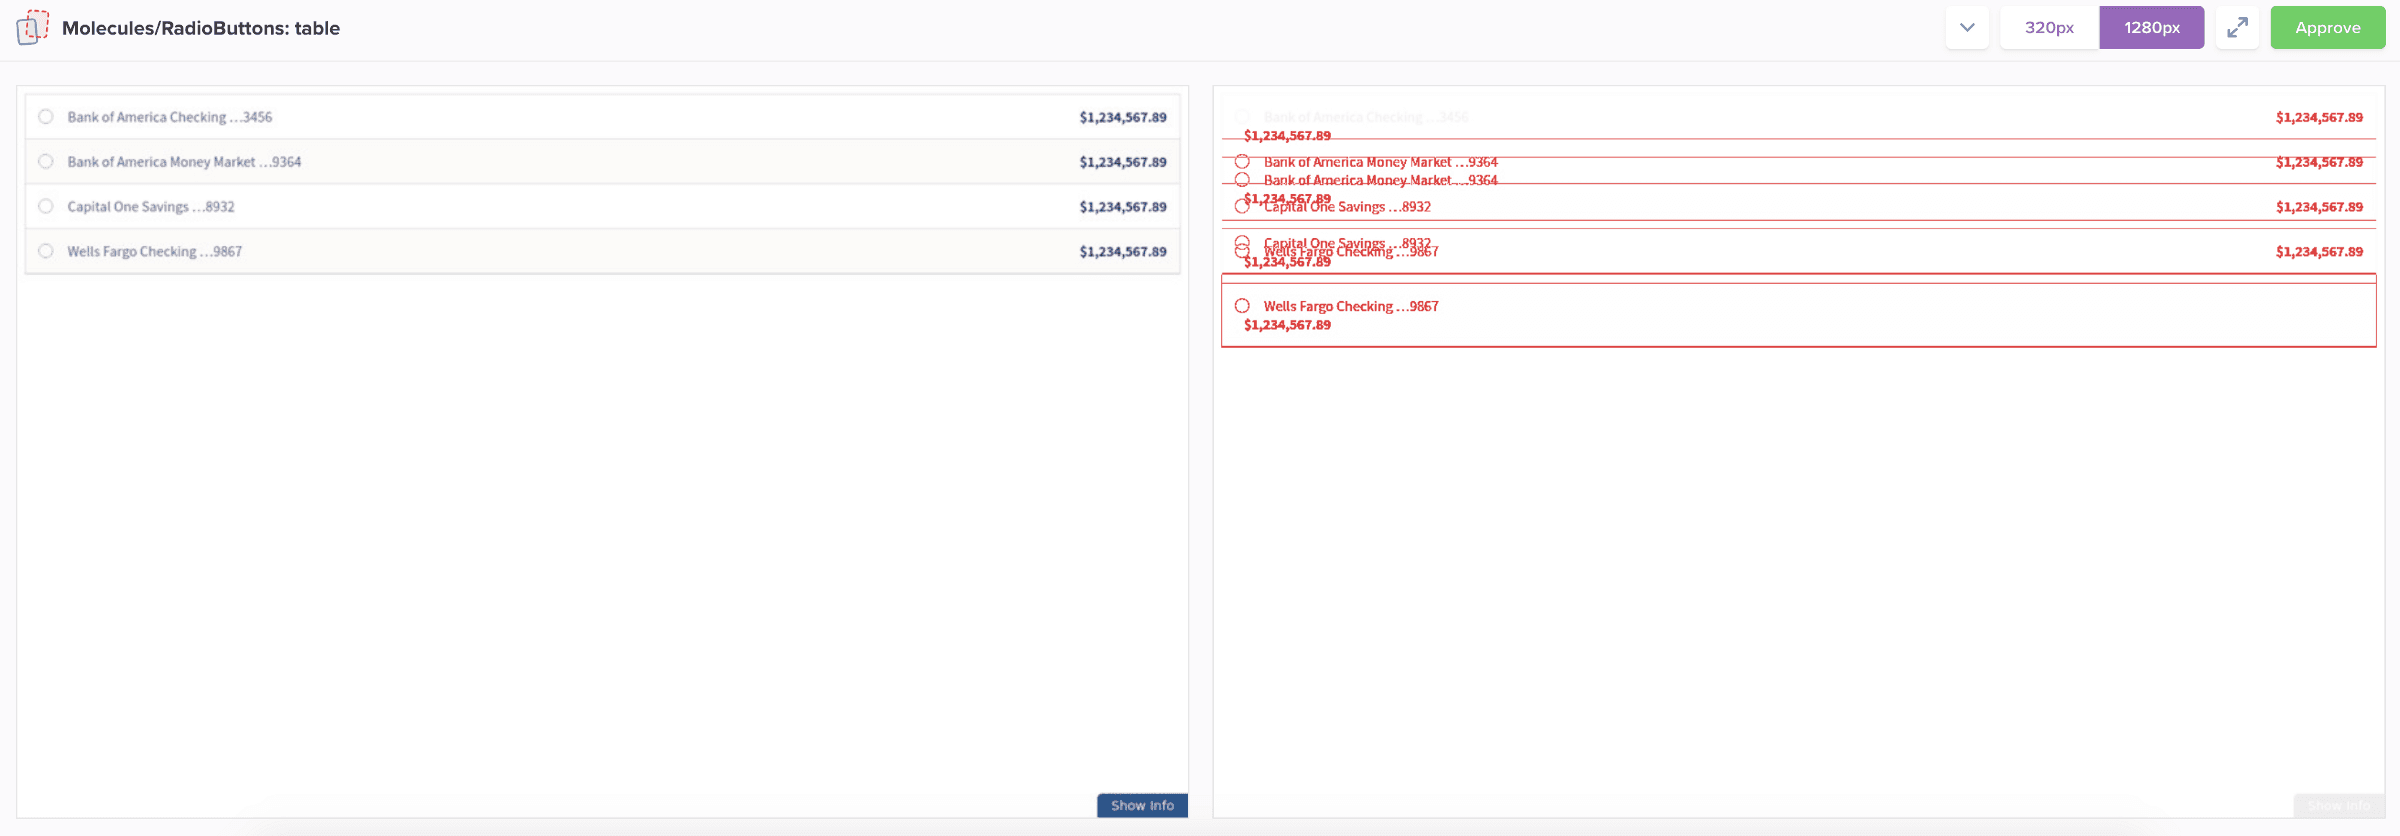Click the faded Show Info button, right panel

click(x=2339, y=805)
